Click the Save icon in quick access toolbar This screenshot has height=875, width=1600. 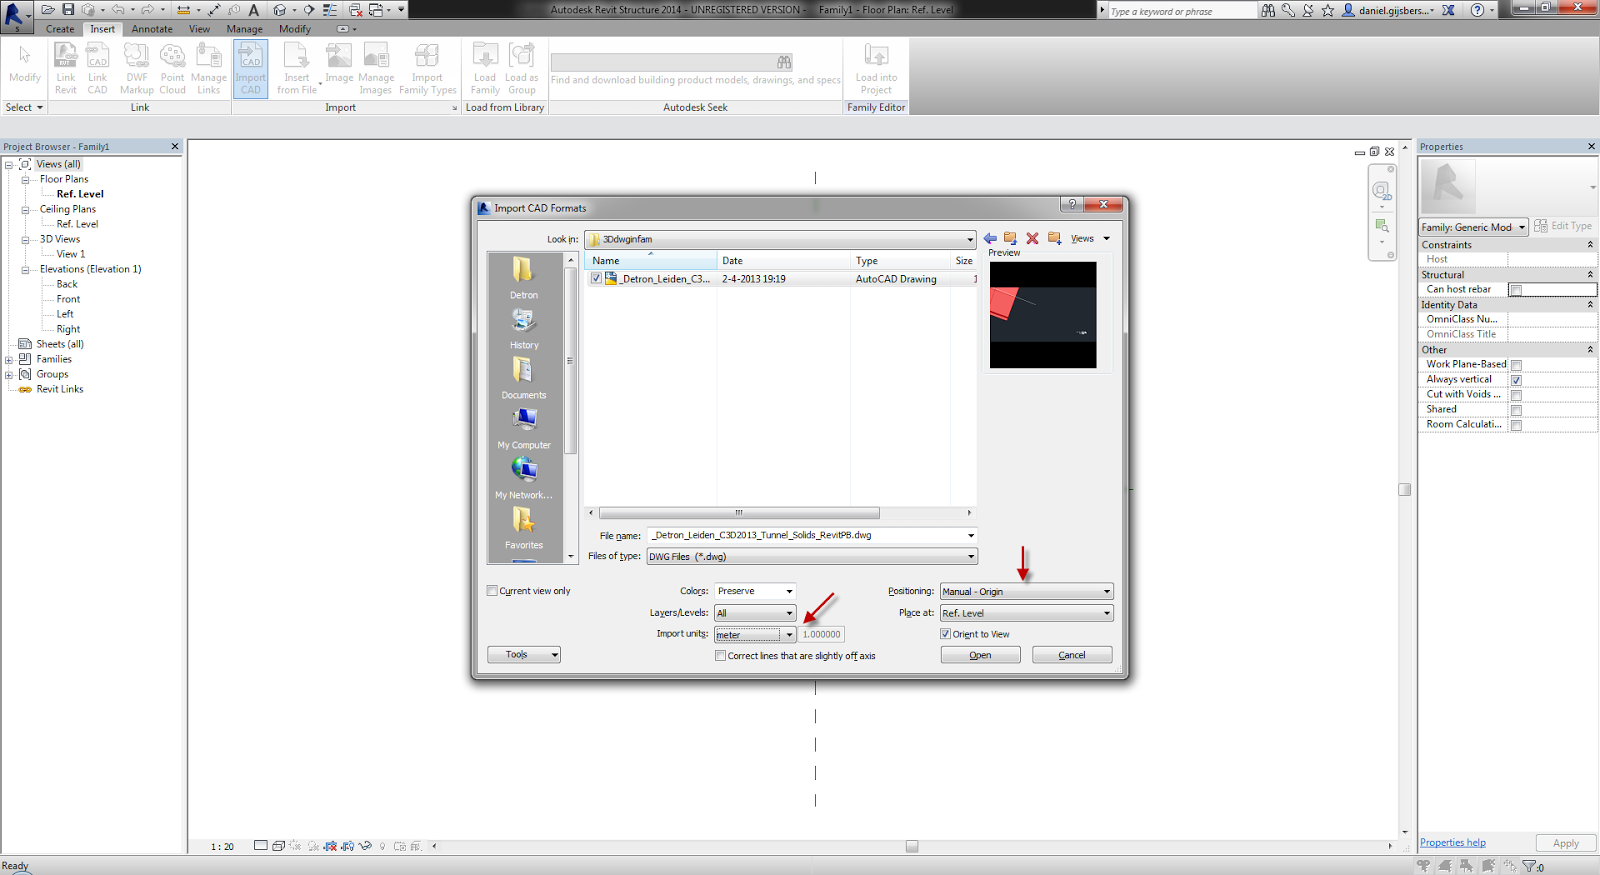pyautogui.click(x=68, y=10)
